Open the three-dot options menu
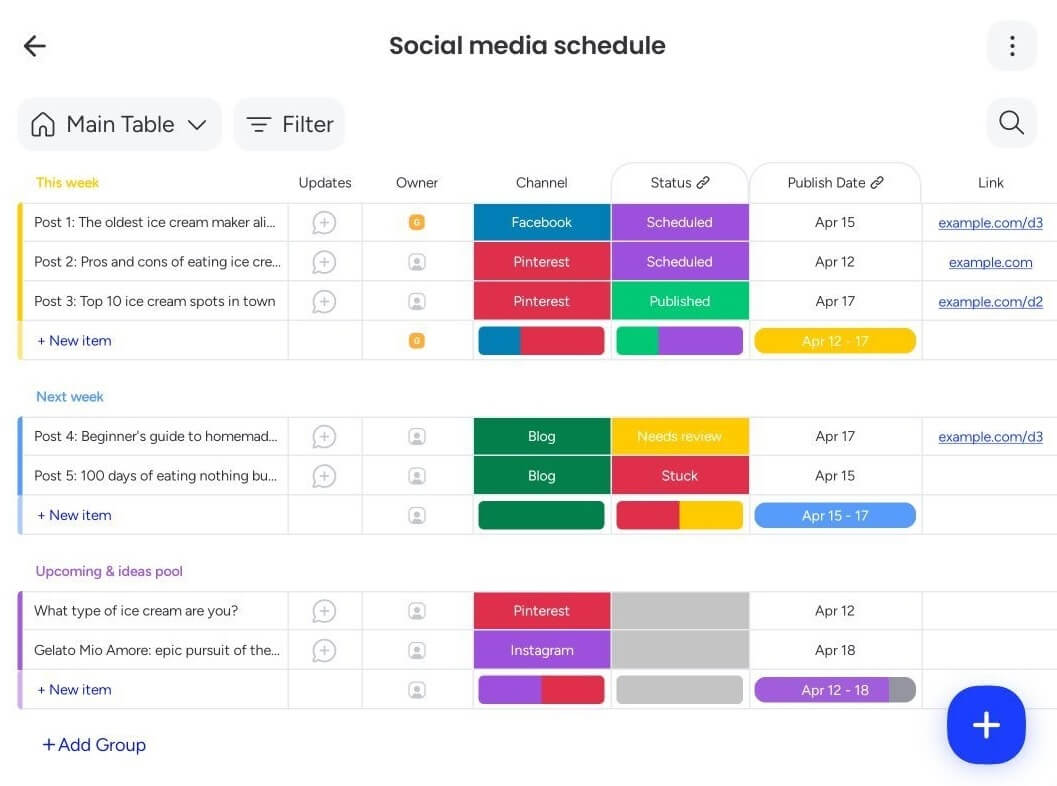Screen dimensions: 1057x786 [1011, 46]
